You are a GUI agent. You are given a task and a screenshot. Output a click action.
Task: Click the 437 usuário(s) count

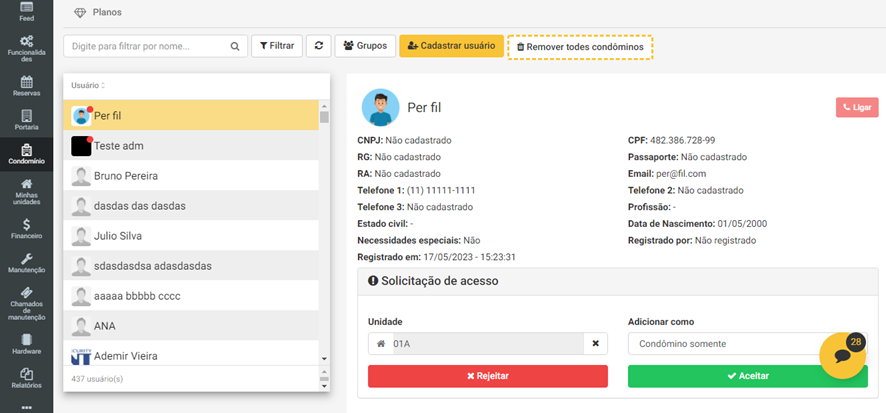[97, 379]
